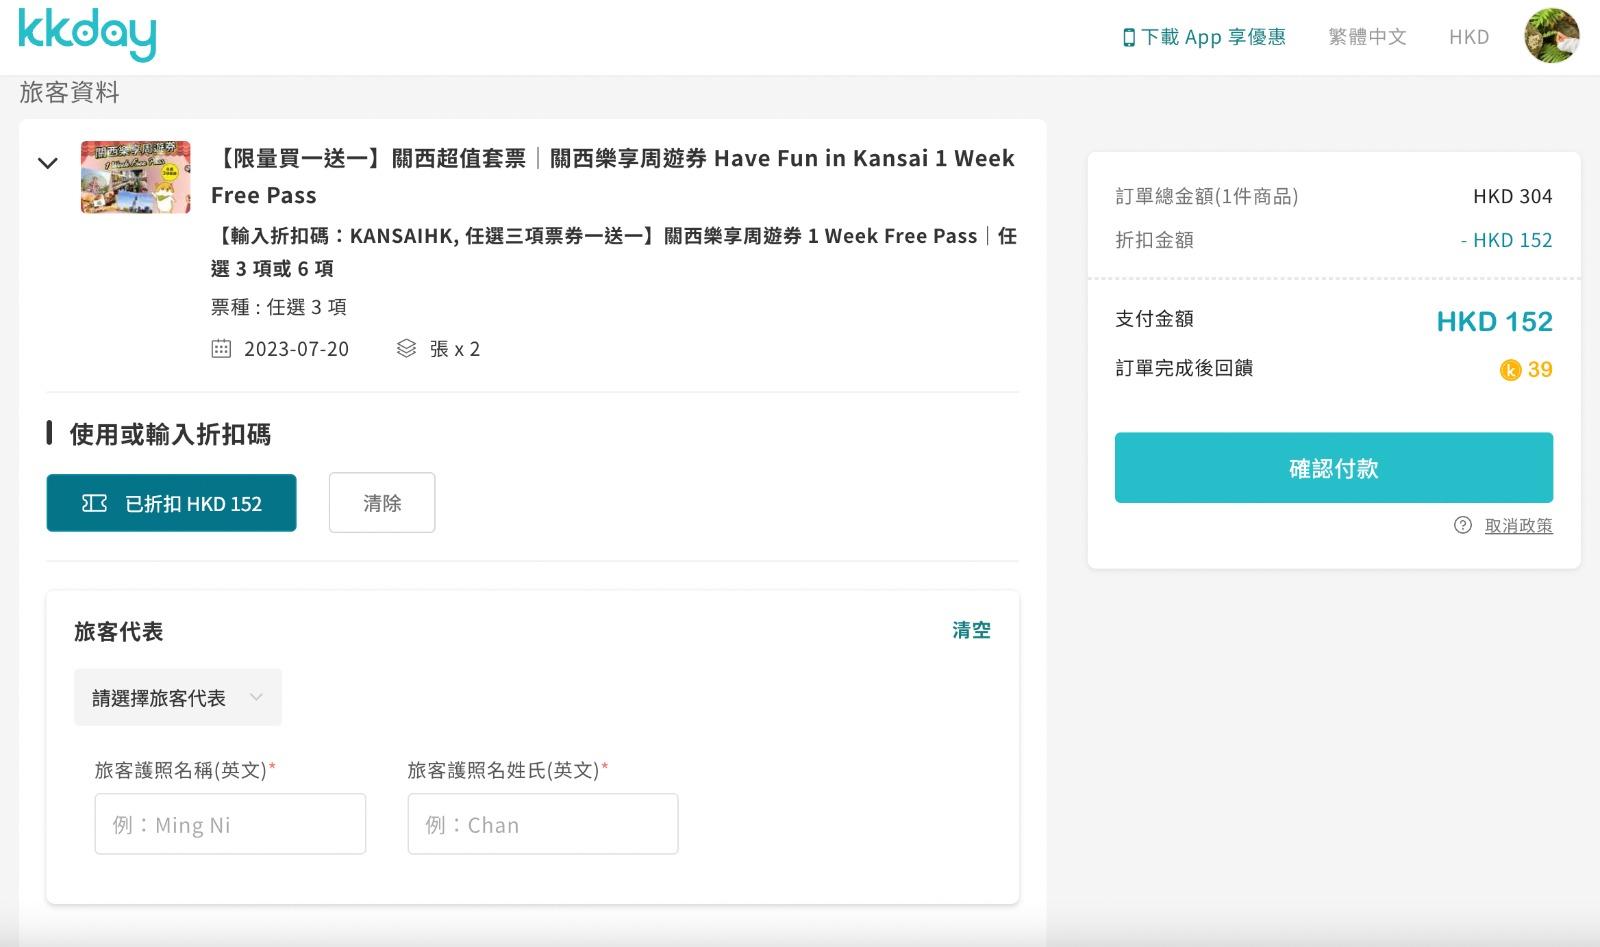Viewport: 1600px width, 947px height.
Task: Click the question mark icon by cancellation policy
Action: tap(1462, 525)
